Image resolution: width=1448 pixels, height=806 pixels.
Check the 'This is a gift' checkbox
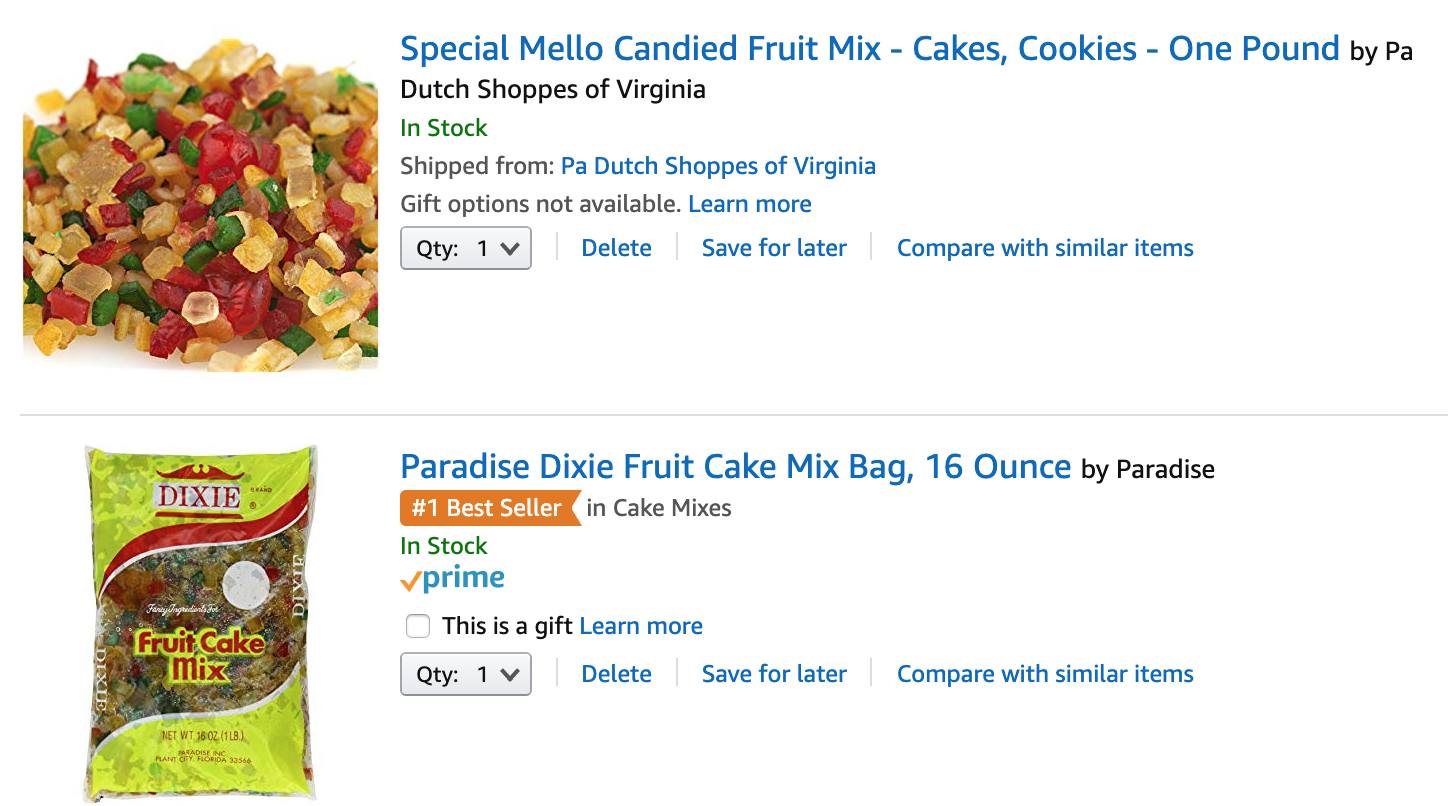[418, 626]
